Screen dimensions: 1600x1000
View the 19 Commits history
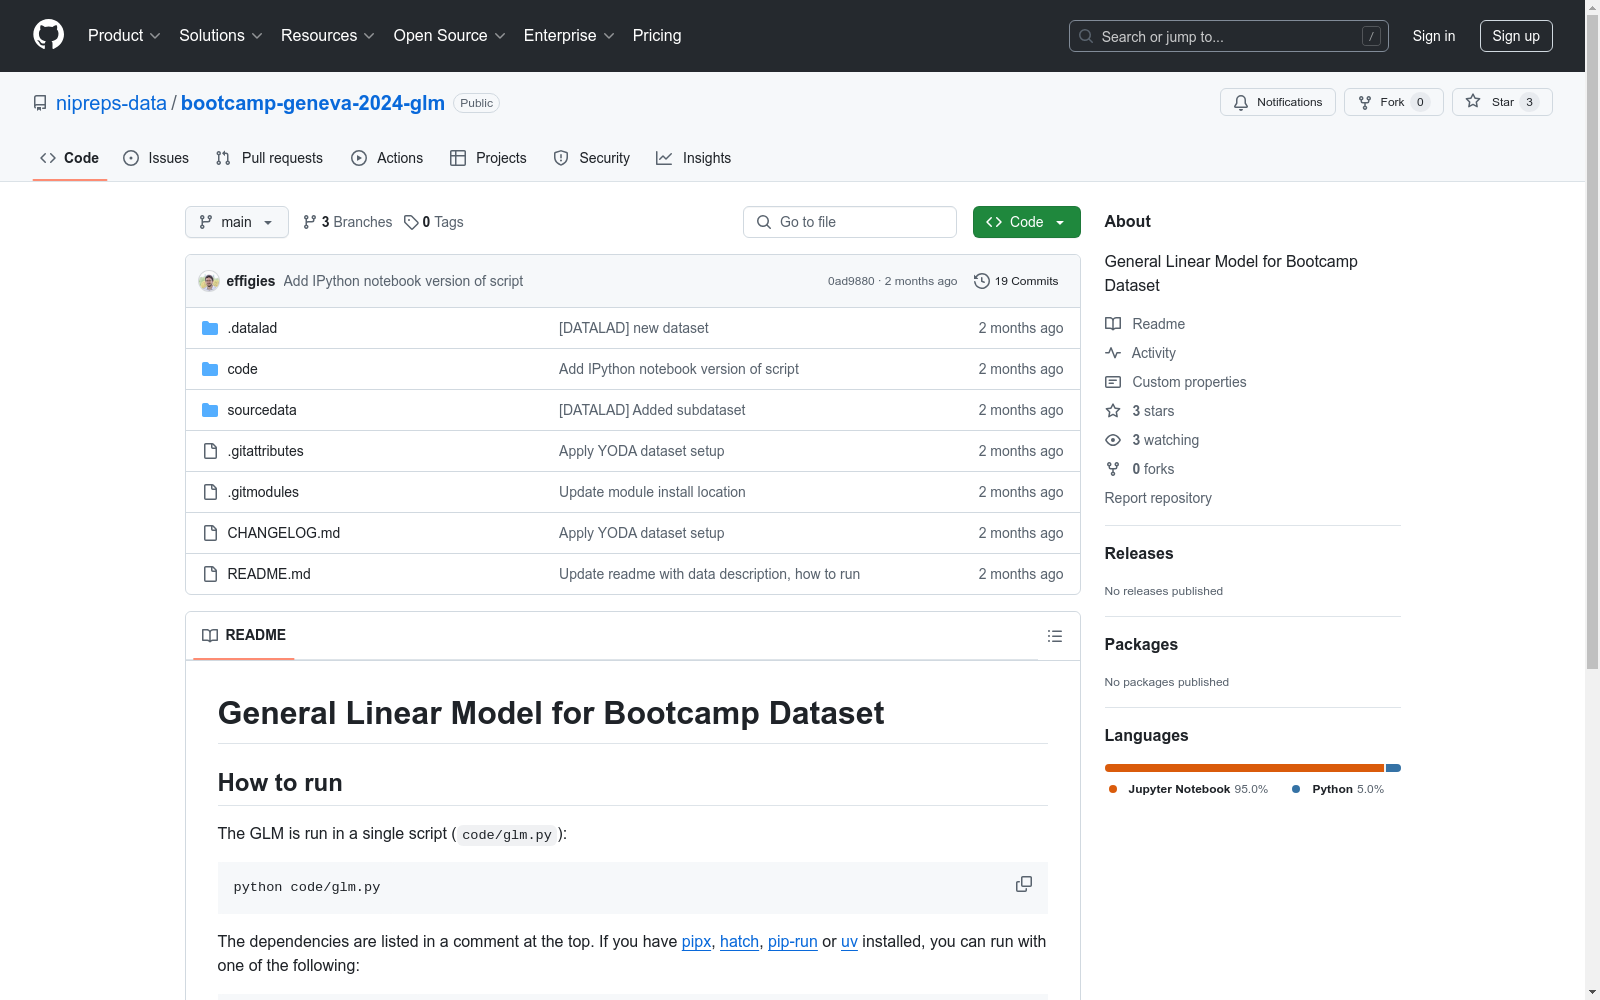point(1016,281)
